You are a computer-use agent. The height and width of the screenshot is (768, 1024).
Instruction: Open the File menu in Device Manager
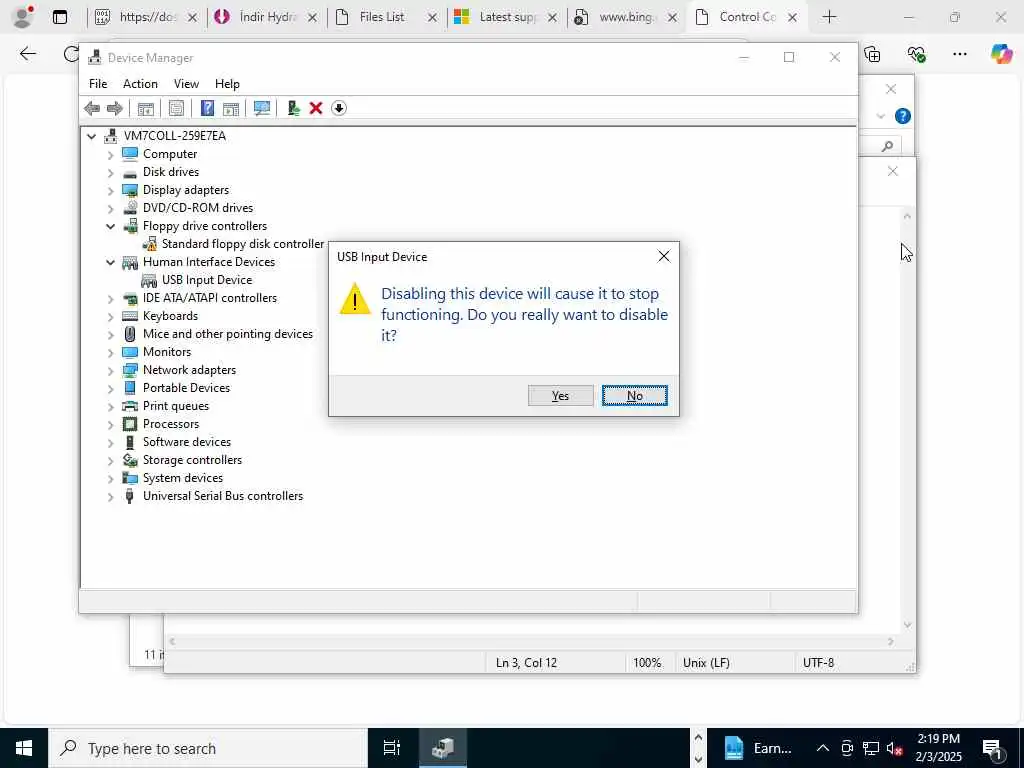tap(98, 84)
